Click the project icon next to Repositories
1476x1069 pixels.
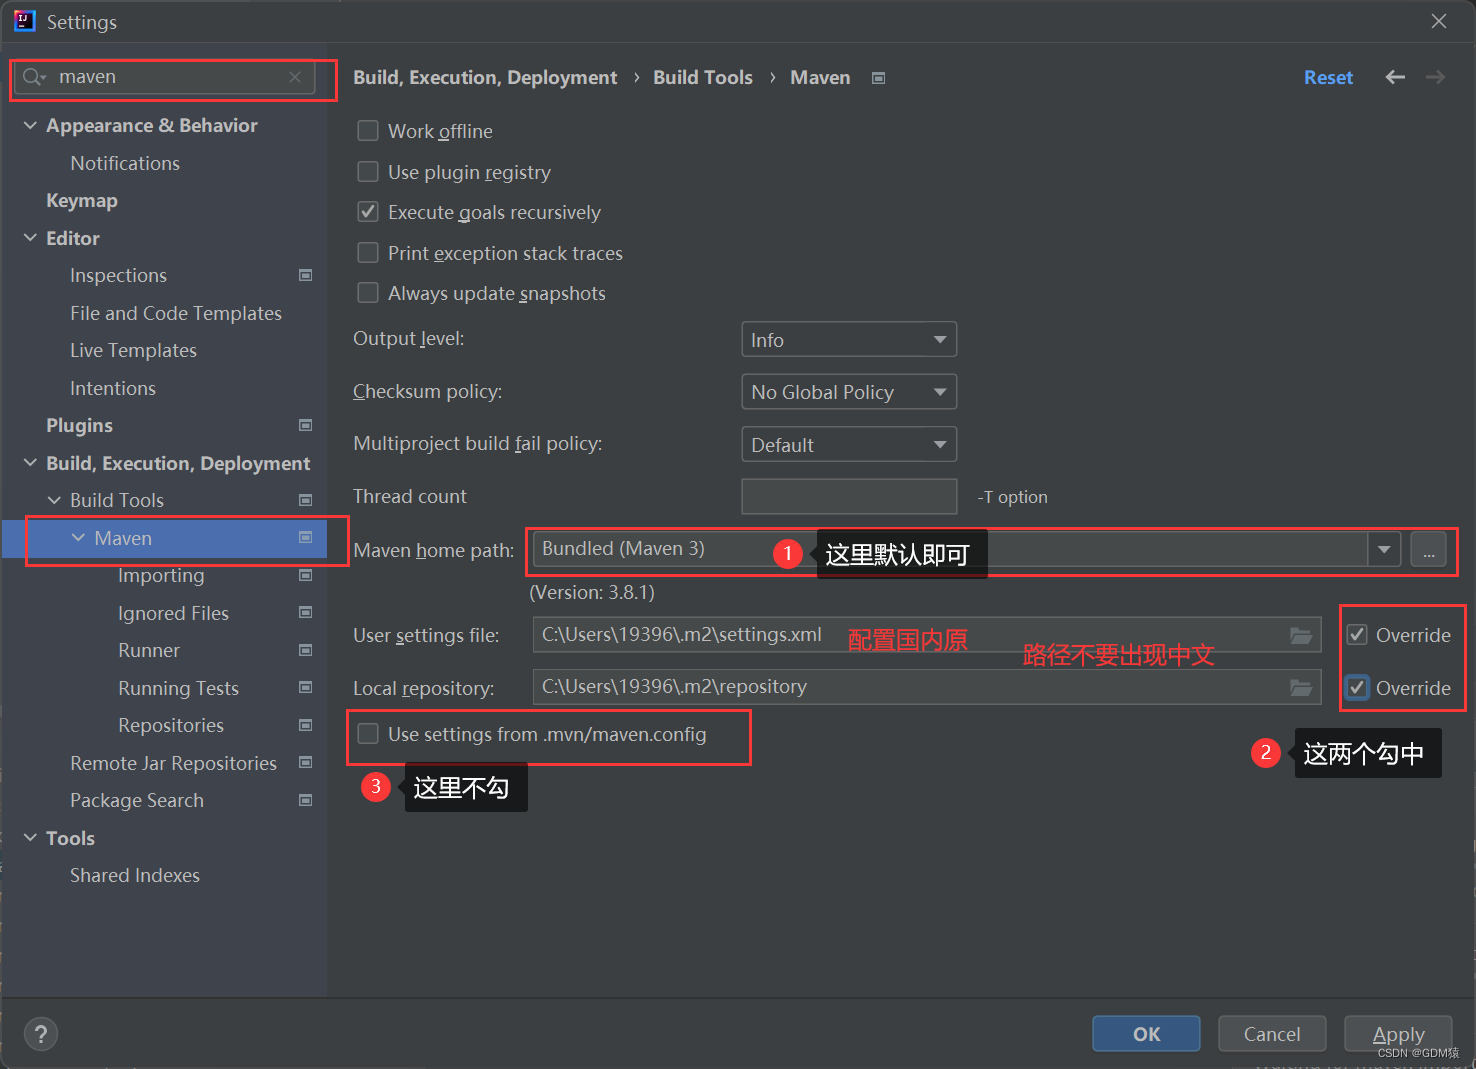point(306,725)
